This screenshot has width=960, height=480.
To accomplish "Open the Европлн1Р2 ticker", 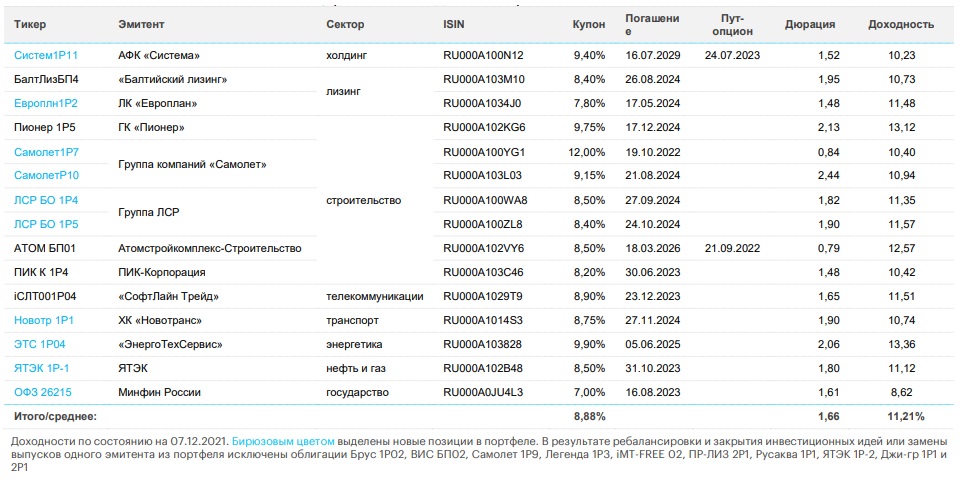I will coord(45,103).
